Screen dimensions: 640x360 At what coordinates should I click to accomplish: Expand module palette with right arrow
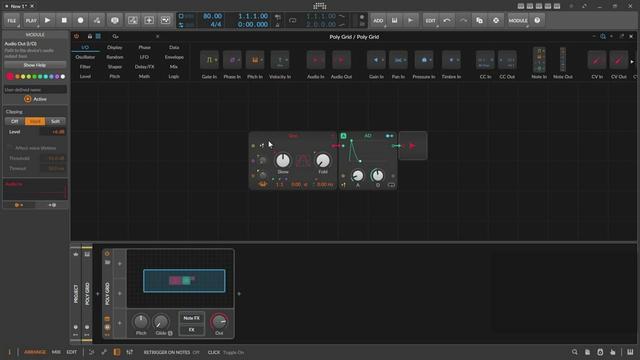point(632,62)
